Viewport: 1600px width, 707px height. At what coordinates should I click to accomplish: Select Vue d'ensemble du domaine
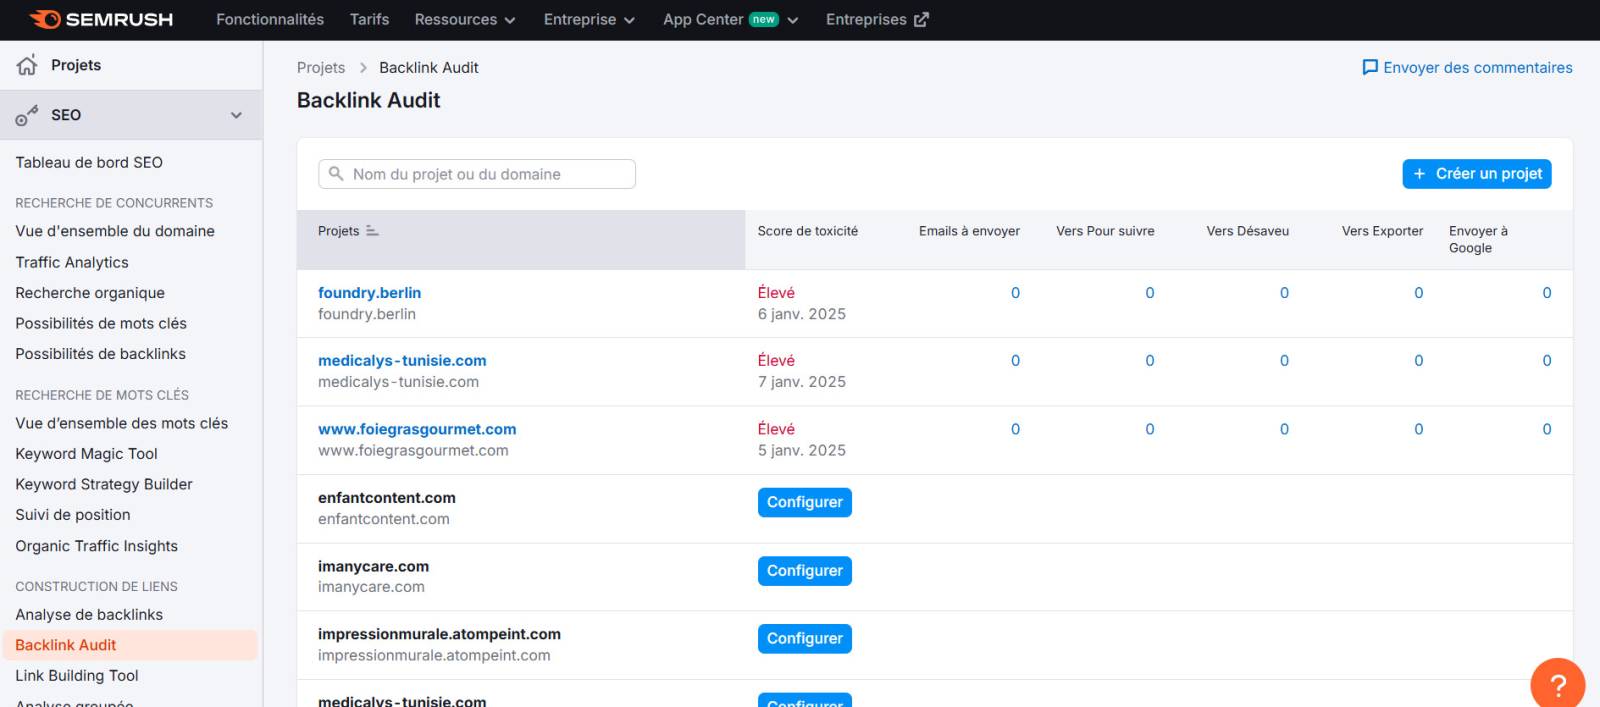(x=115, y=231)
